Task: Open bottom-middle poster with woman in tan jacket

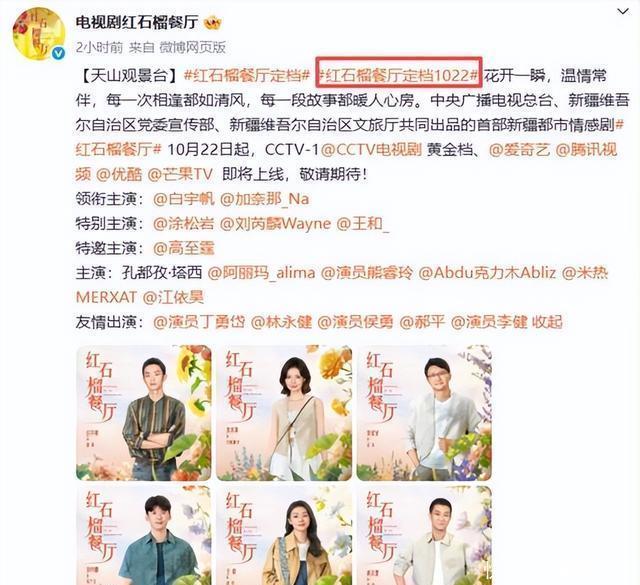Action: (x=284, y=535)
